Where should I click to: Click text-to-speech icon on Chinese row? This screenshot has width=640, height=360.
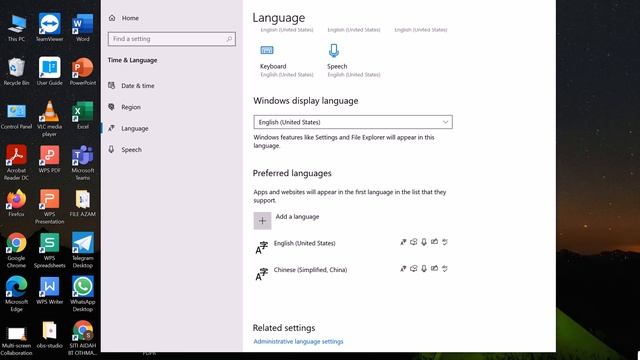[x=413, y=269]
